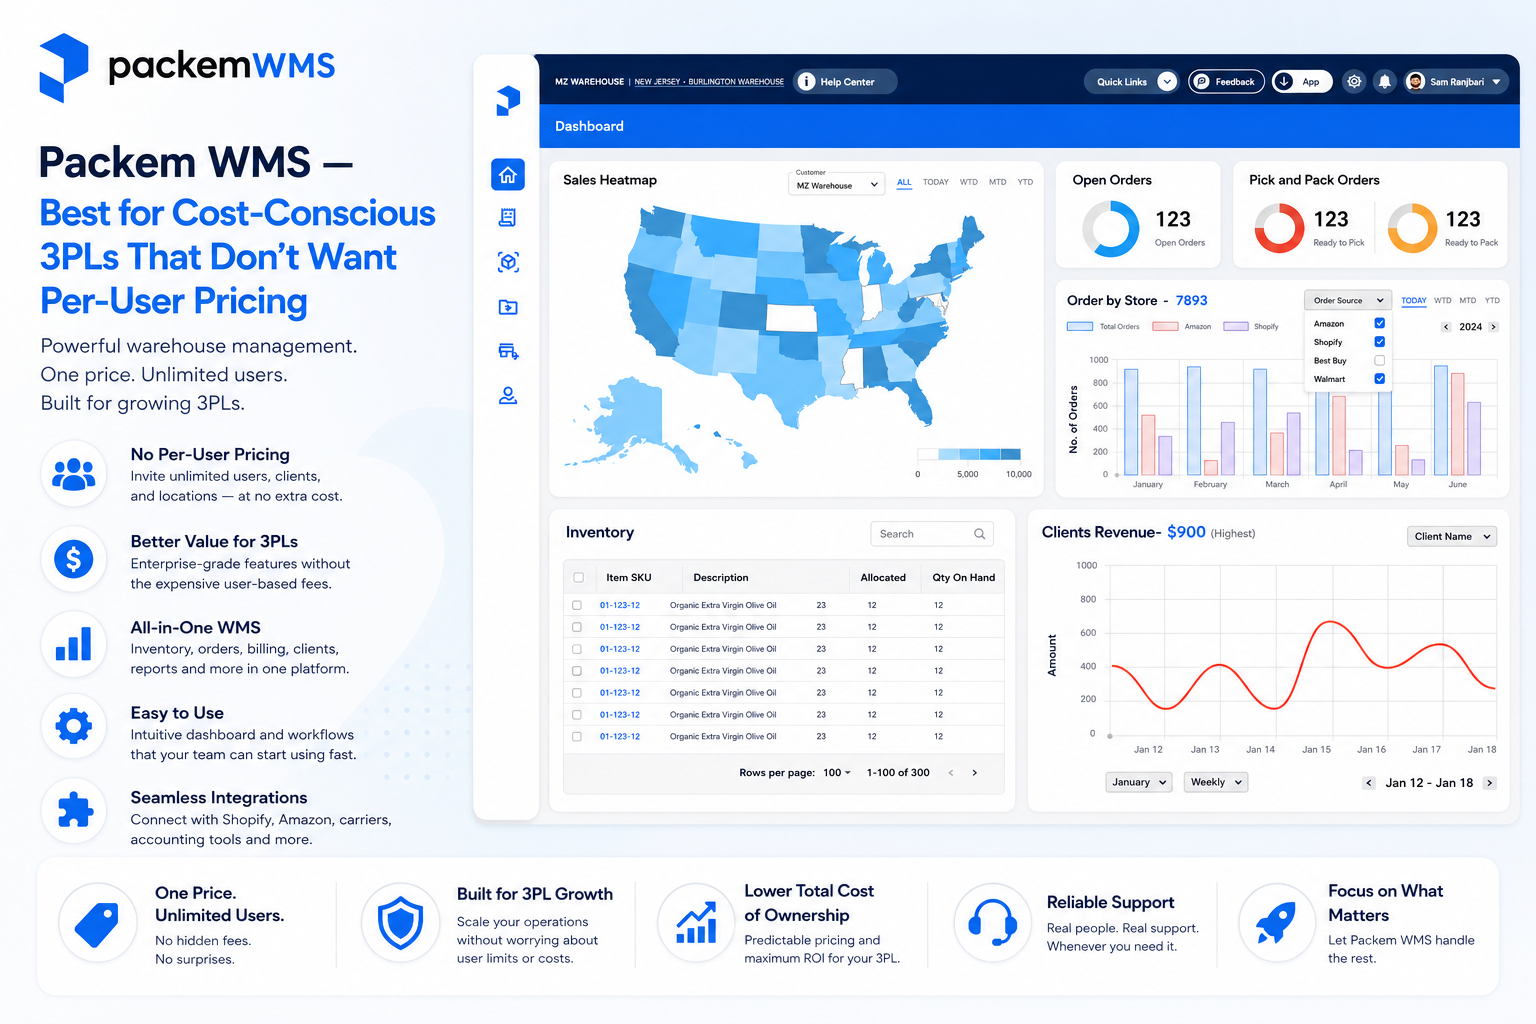The height and width of the screenshot is (1024, 1536).
Task: Show the week after Jan 12 - Jan 18
Action: click(x=1490, y=783)
